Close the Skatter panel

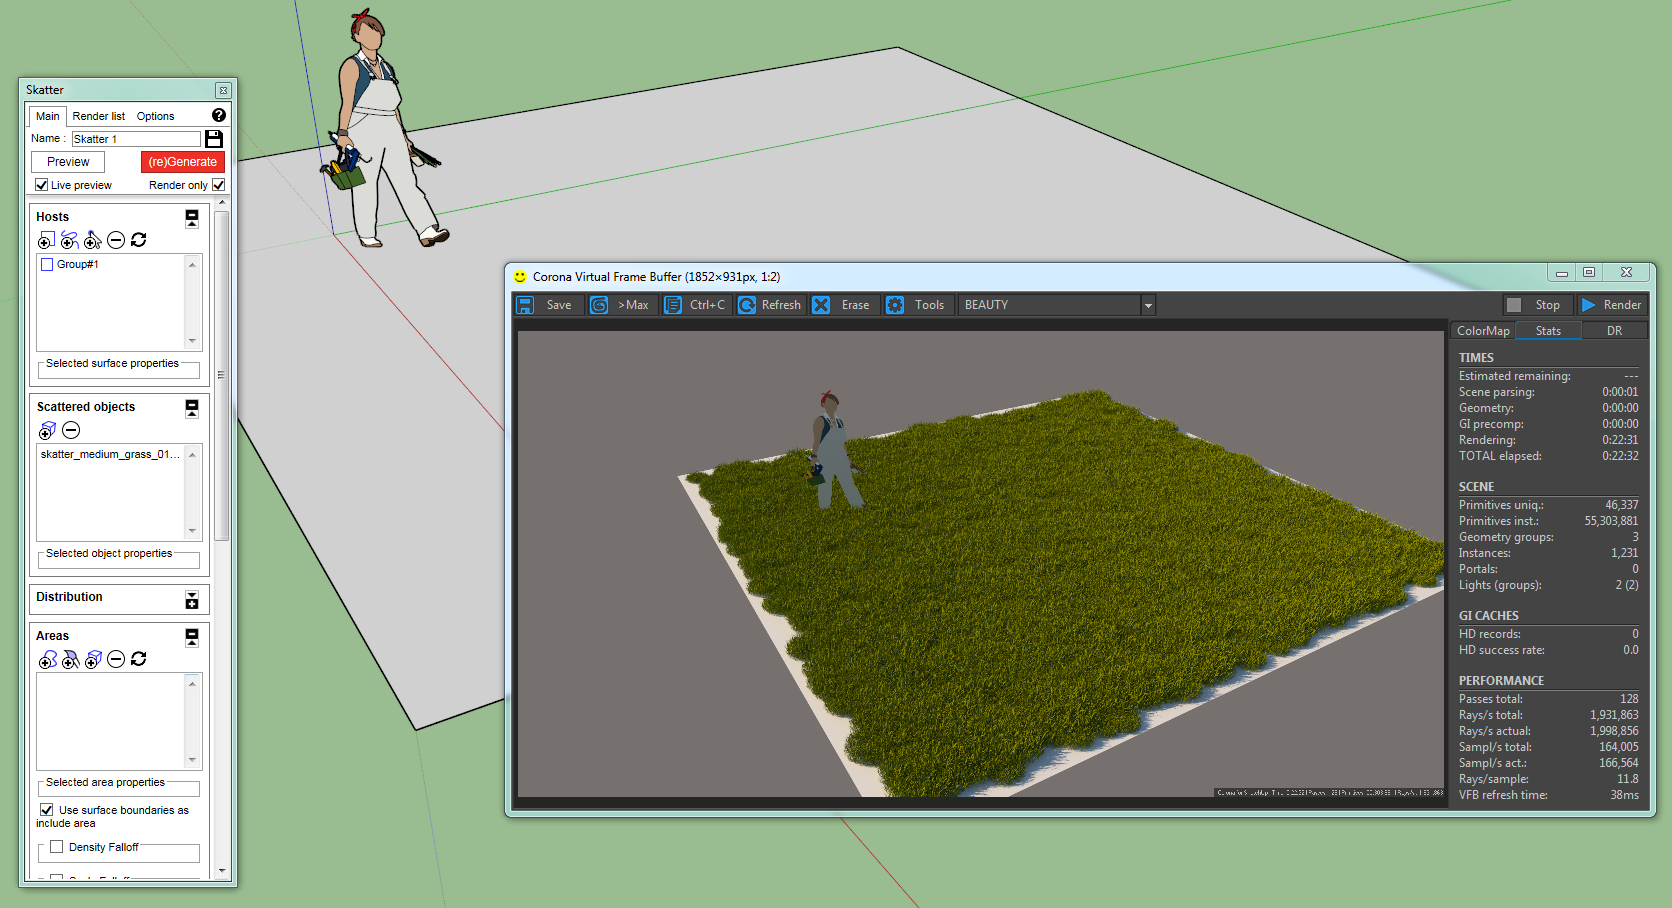[x=224, y=90]
